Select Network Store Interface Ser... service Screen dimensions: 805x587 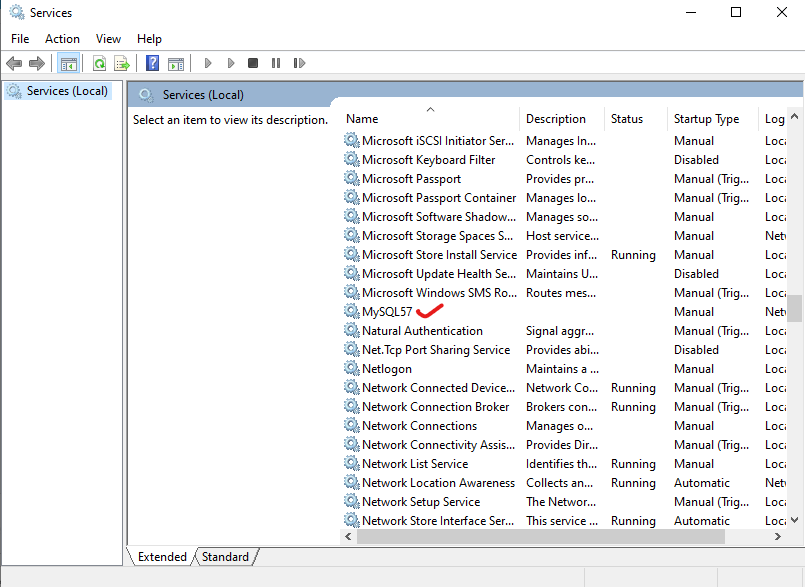[x=438, y=521]
